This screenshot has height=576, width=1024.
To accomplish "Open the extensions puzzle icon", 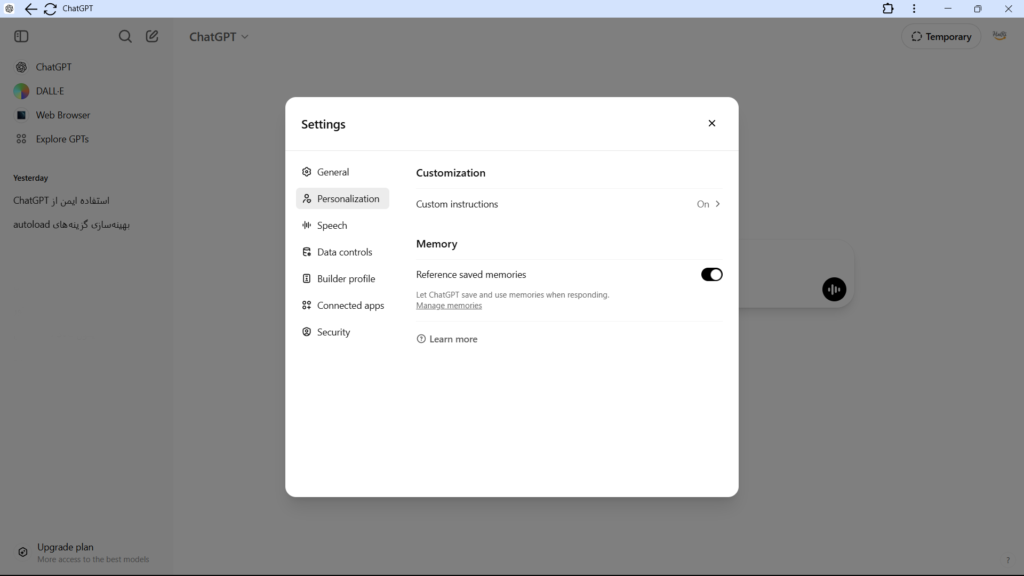I will click(888, 8).
